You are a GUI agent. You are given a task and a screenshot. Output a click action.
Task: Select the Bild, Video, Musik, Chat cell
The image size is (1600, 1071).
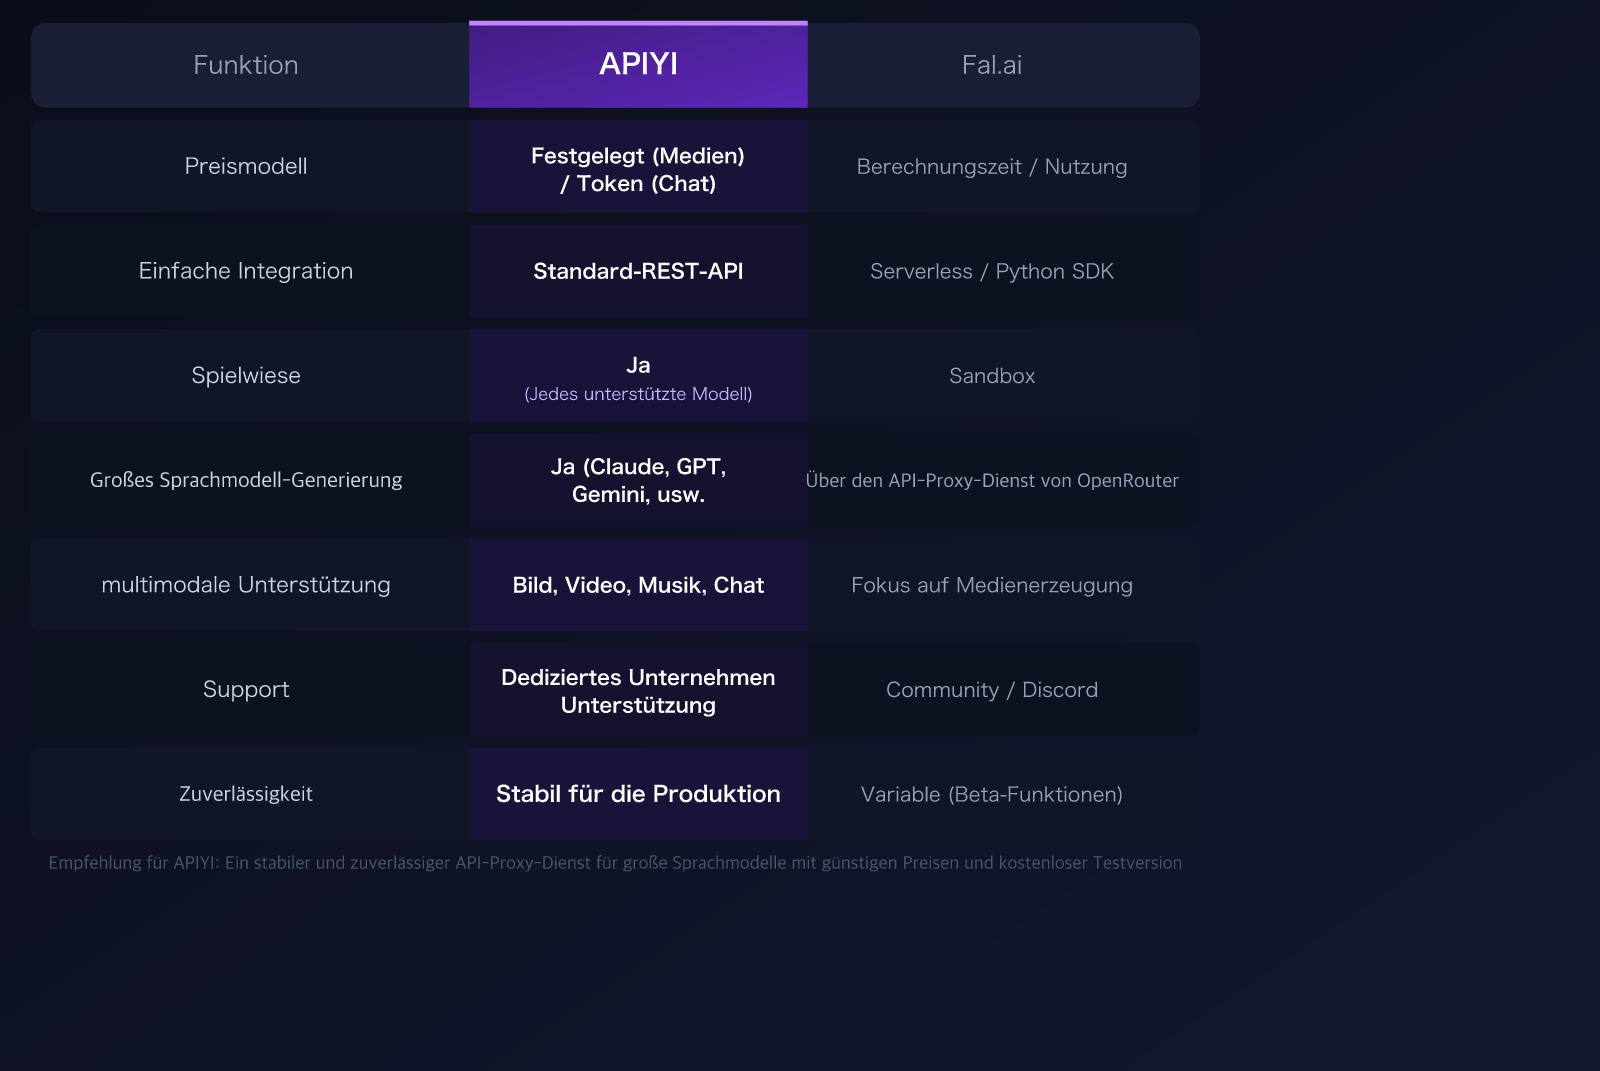(x=638, y=585)
